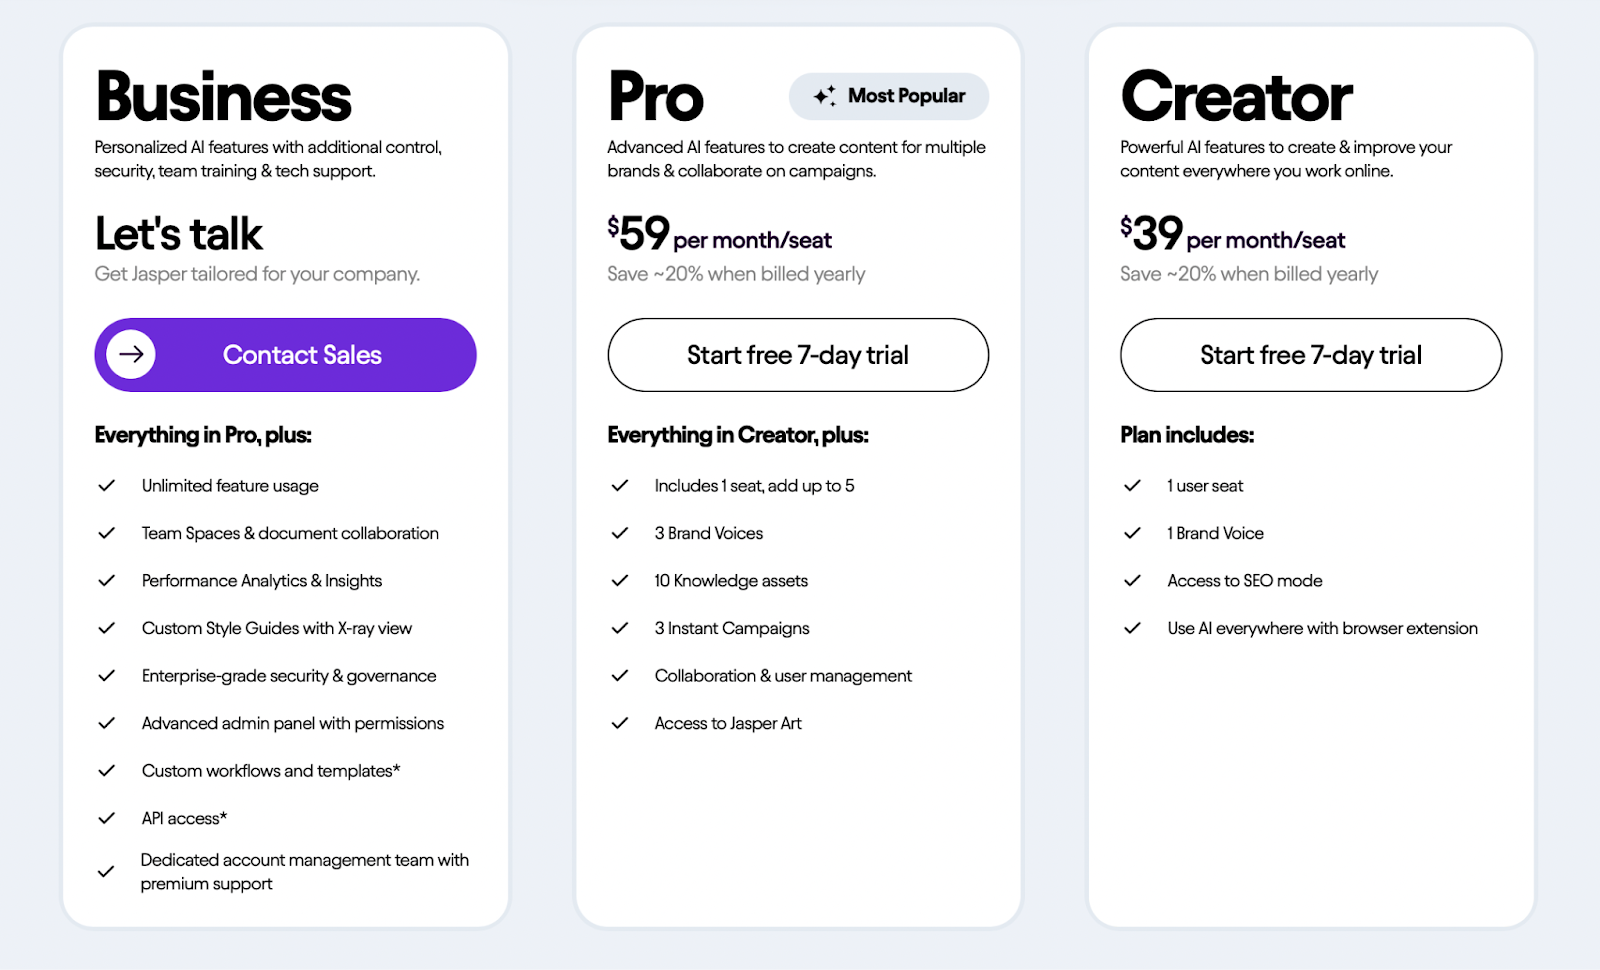Click the $59 per month/seat price

[720, 234]
